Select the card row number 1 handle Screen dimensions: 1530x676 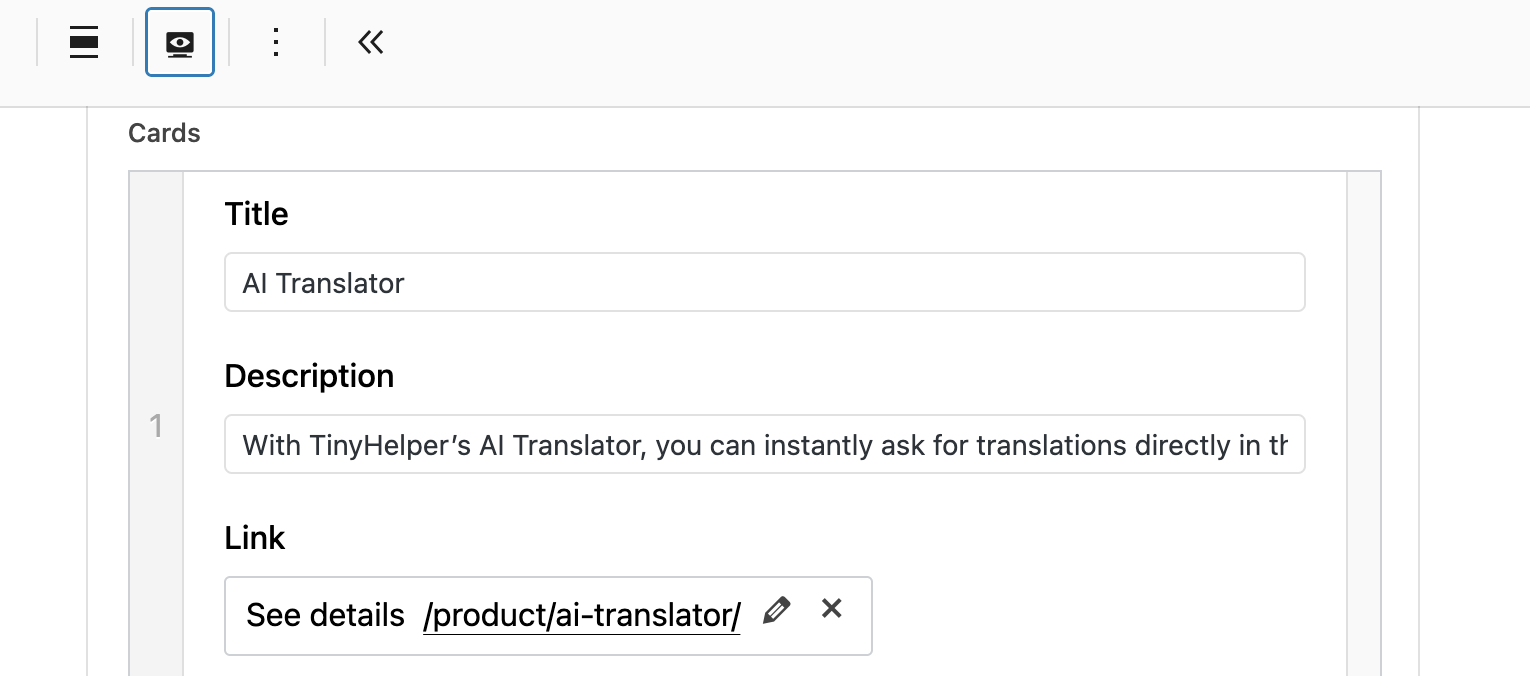pyautogui.click(x=156, y=427)
